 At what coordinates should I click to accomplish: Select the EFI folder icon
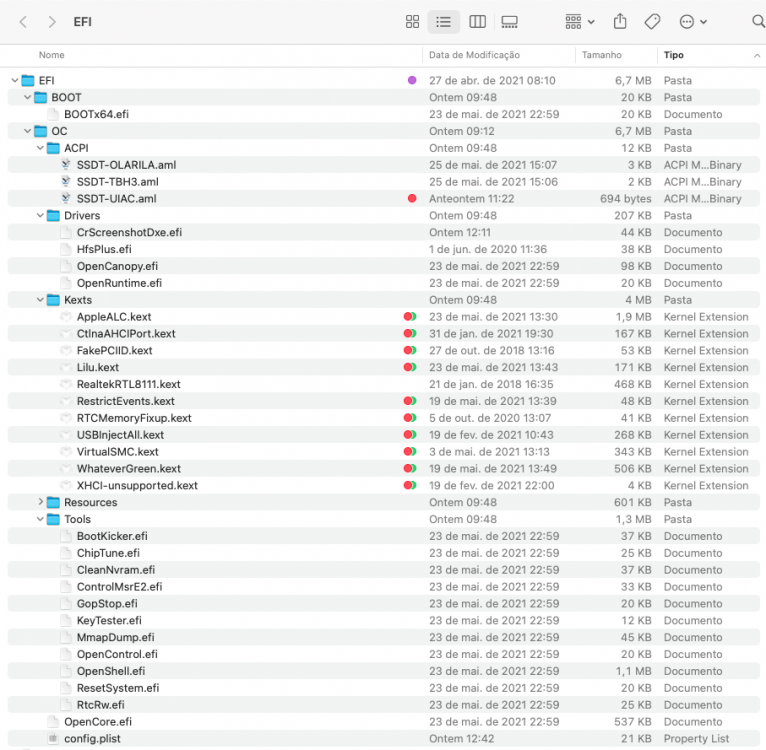28,80
